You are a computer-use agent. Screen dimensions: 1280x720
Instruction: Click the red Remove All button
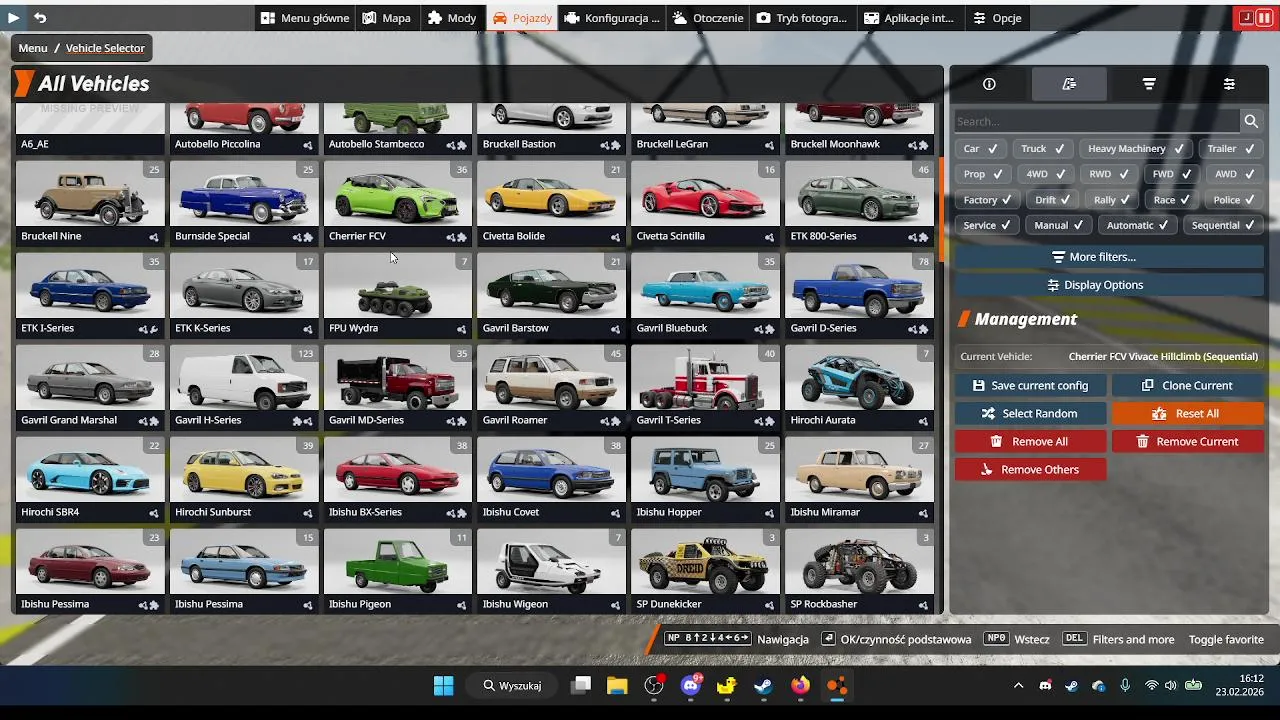(x=1030, y=441)
